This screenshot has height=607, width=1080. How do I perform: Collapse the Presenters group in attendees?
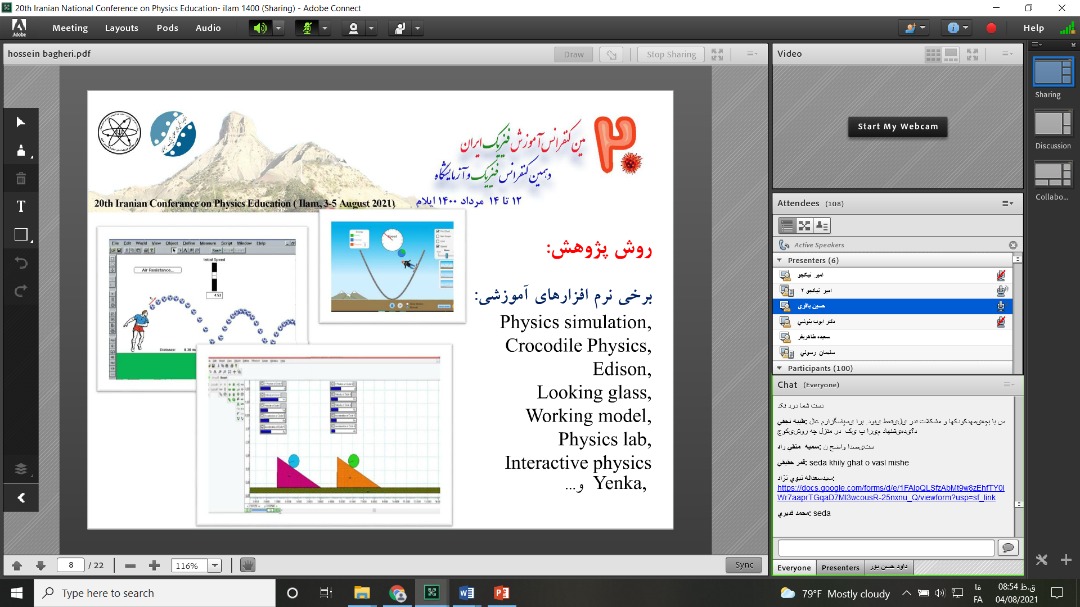(780, 260)
